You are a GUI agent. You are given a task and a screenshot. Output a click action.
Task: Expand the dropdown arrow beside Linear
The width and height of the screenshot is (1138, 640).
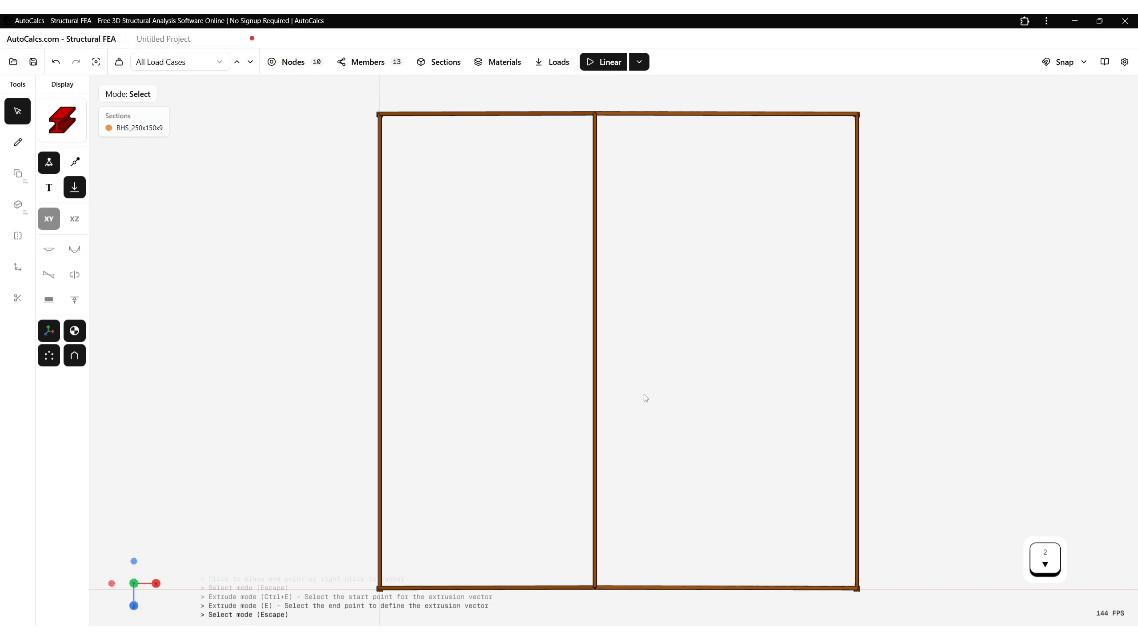point(639,62)
